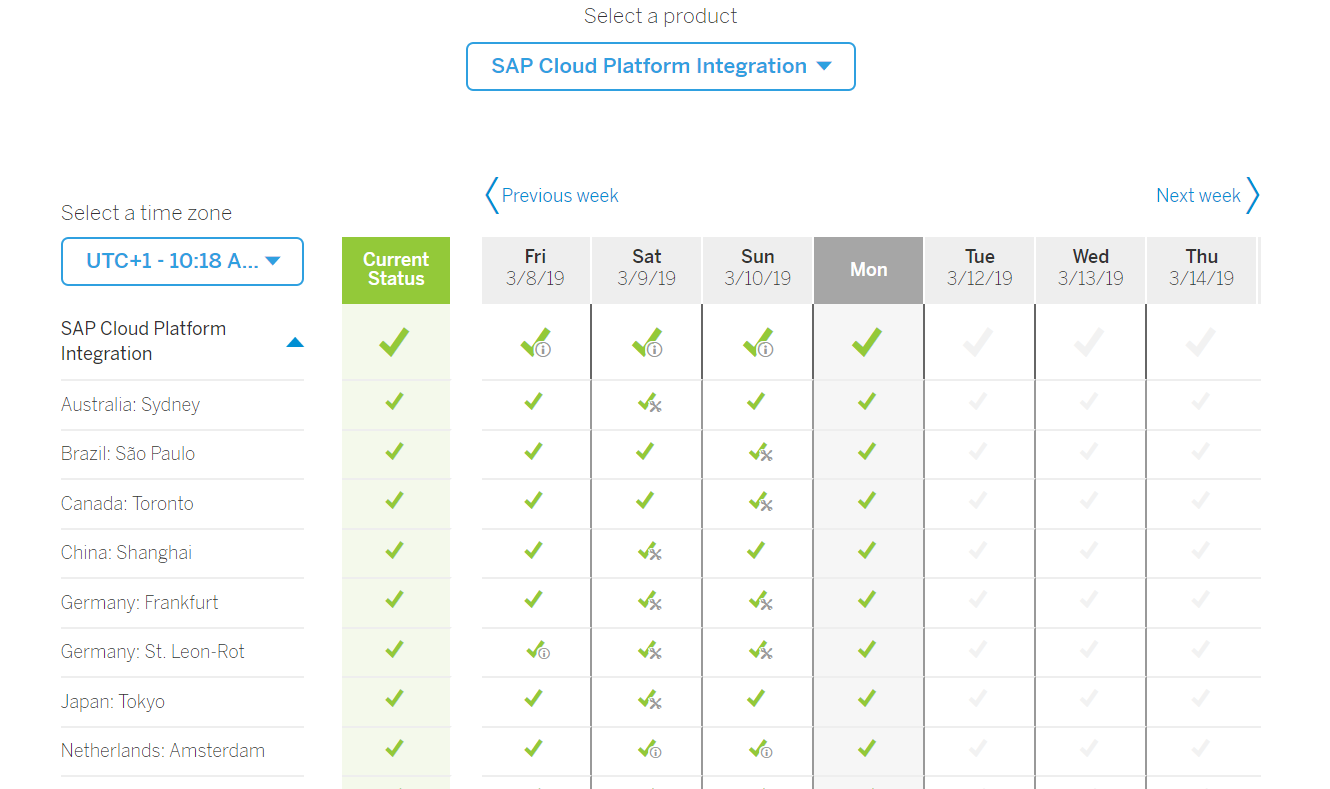Click Sunday maintenance icon for Brazil: São Paulo
This screenshot has width=1330, height=789.
click(x=761, y=452)
